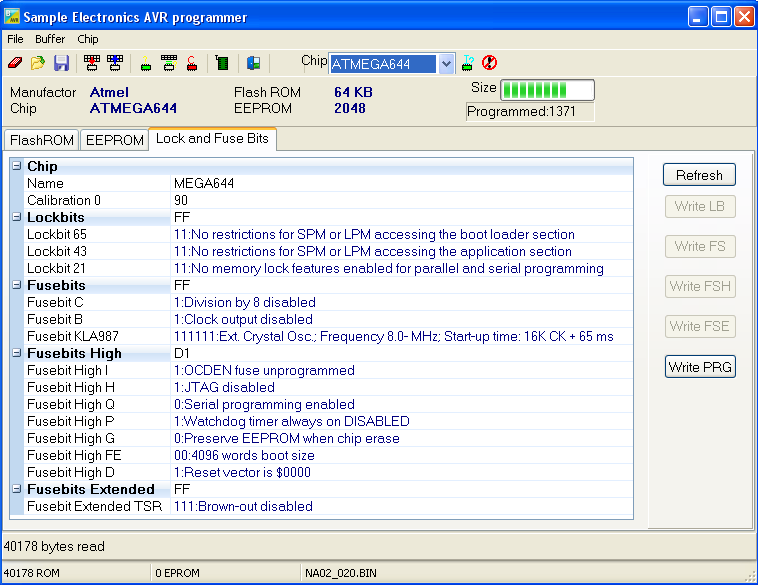Collapse the Fusebits High section
The height and width of the screenshot is (585, 758).
point(17,353)
